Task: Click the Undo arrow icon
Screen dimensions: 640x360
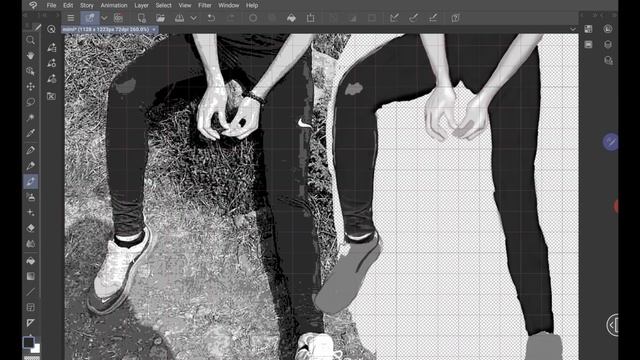Action: point(211,18)
